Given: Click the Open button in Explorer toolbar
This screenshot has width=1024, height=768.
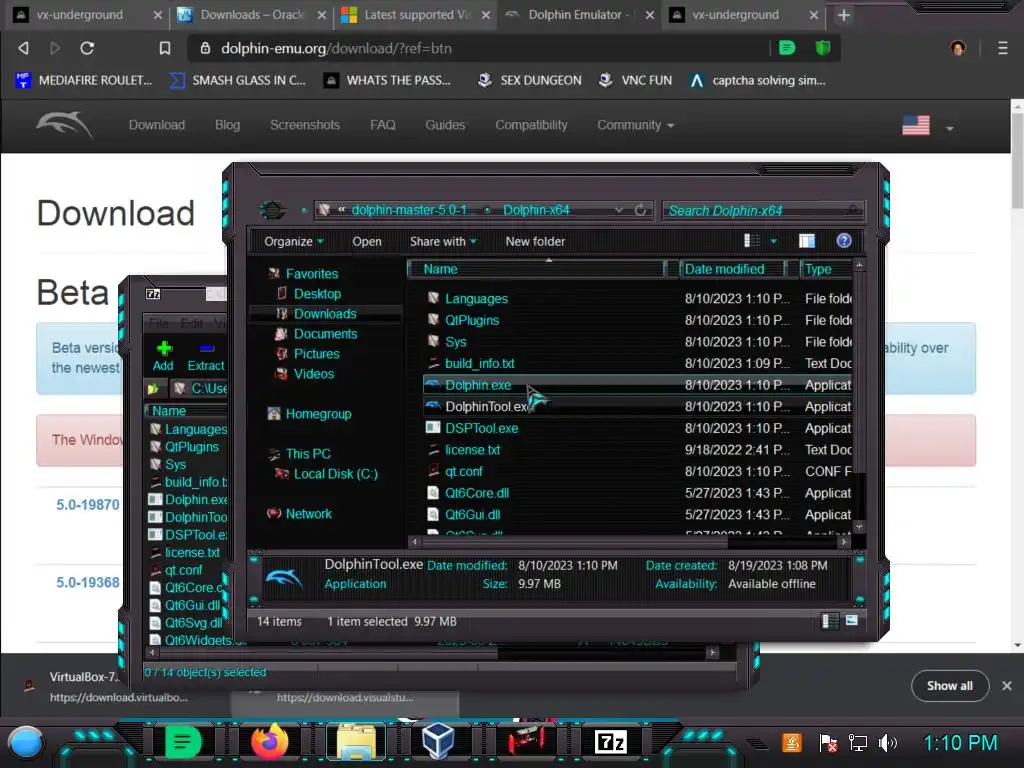Looking at the screenshot, I should [367, 242].
